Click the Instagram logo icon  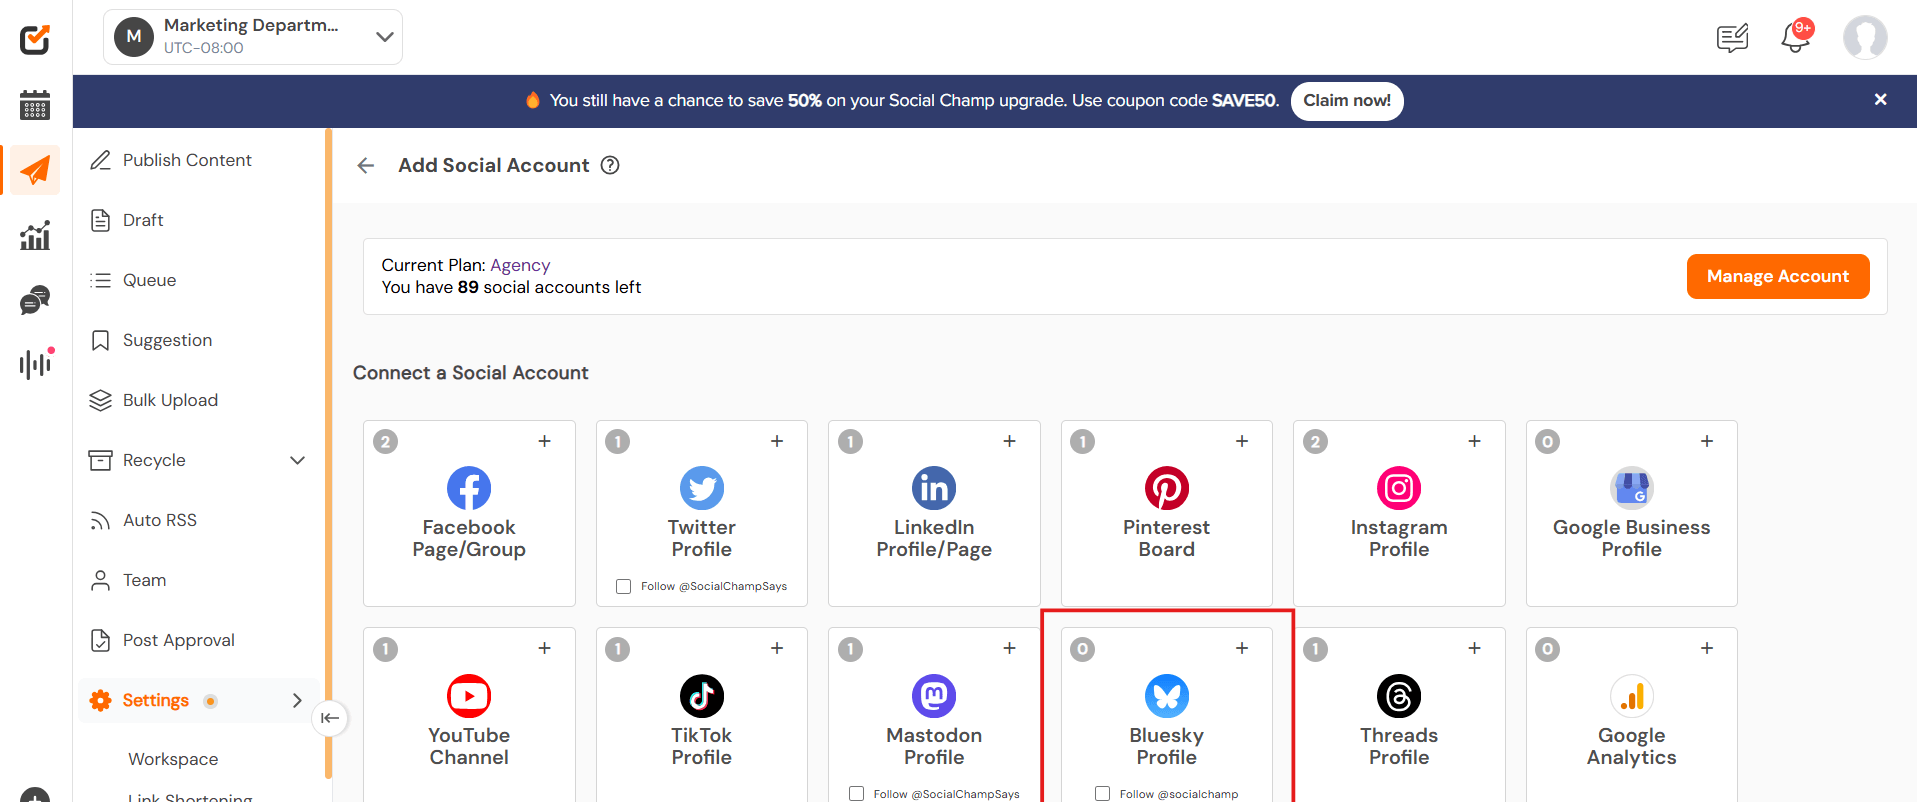click(1399, 488)
